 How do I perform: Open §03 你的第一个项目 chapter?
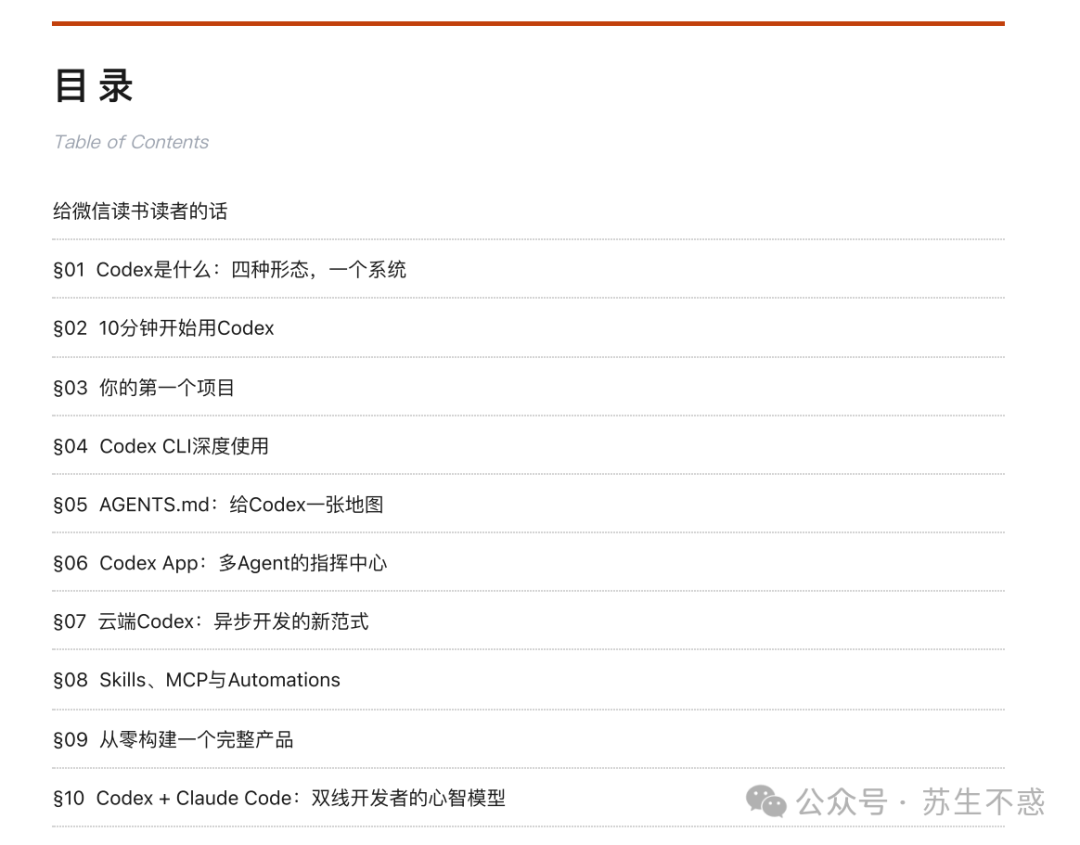[x=144, y=388]
